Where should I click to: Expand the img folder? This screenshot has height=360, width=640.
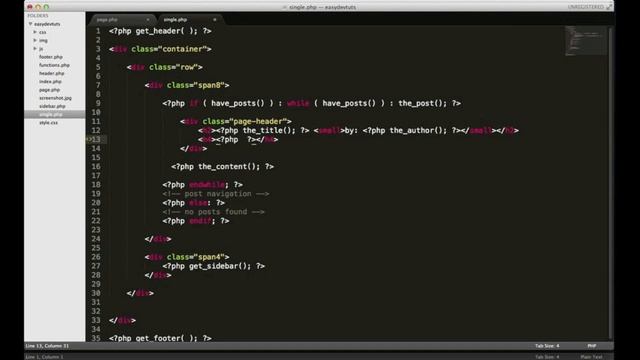click(x=35, y=40)
